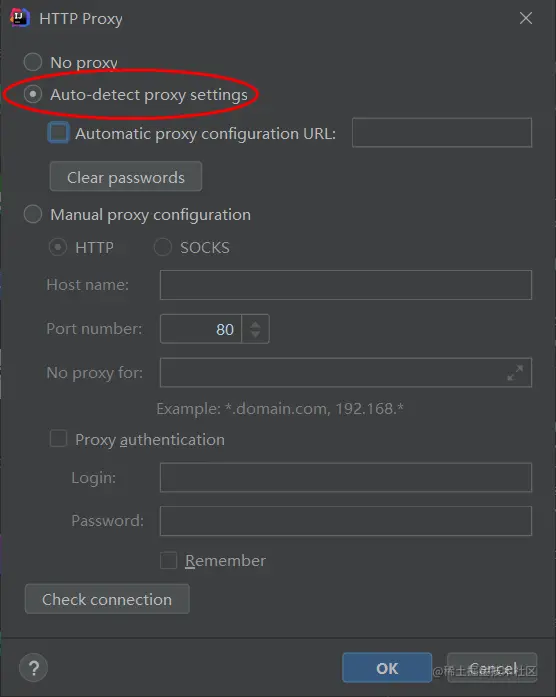Click the Login input field
Viewport: 556px width, 697px height.
(346, 477)
